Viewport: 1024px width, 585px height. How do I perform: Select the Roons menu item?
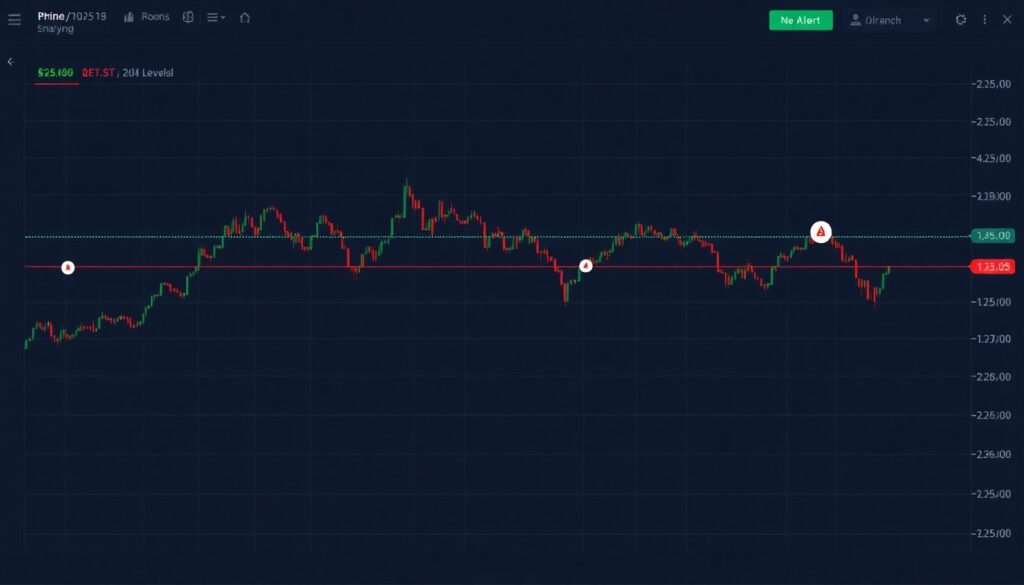click(155, 17)
